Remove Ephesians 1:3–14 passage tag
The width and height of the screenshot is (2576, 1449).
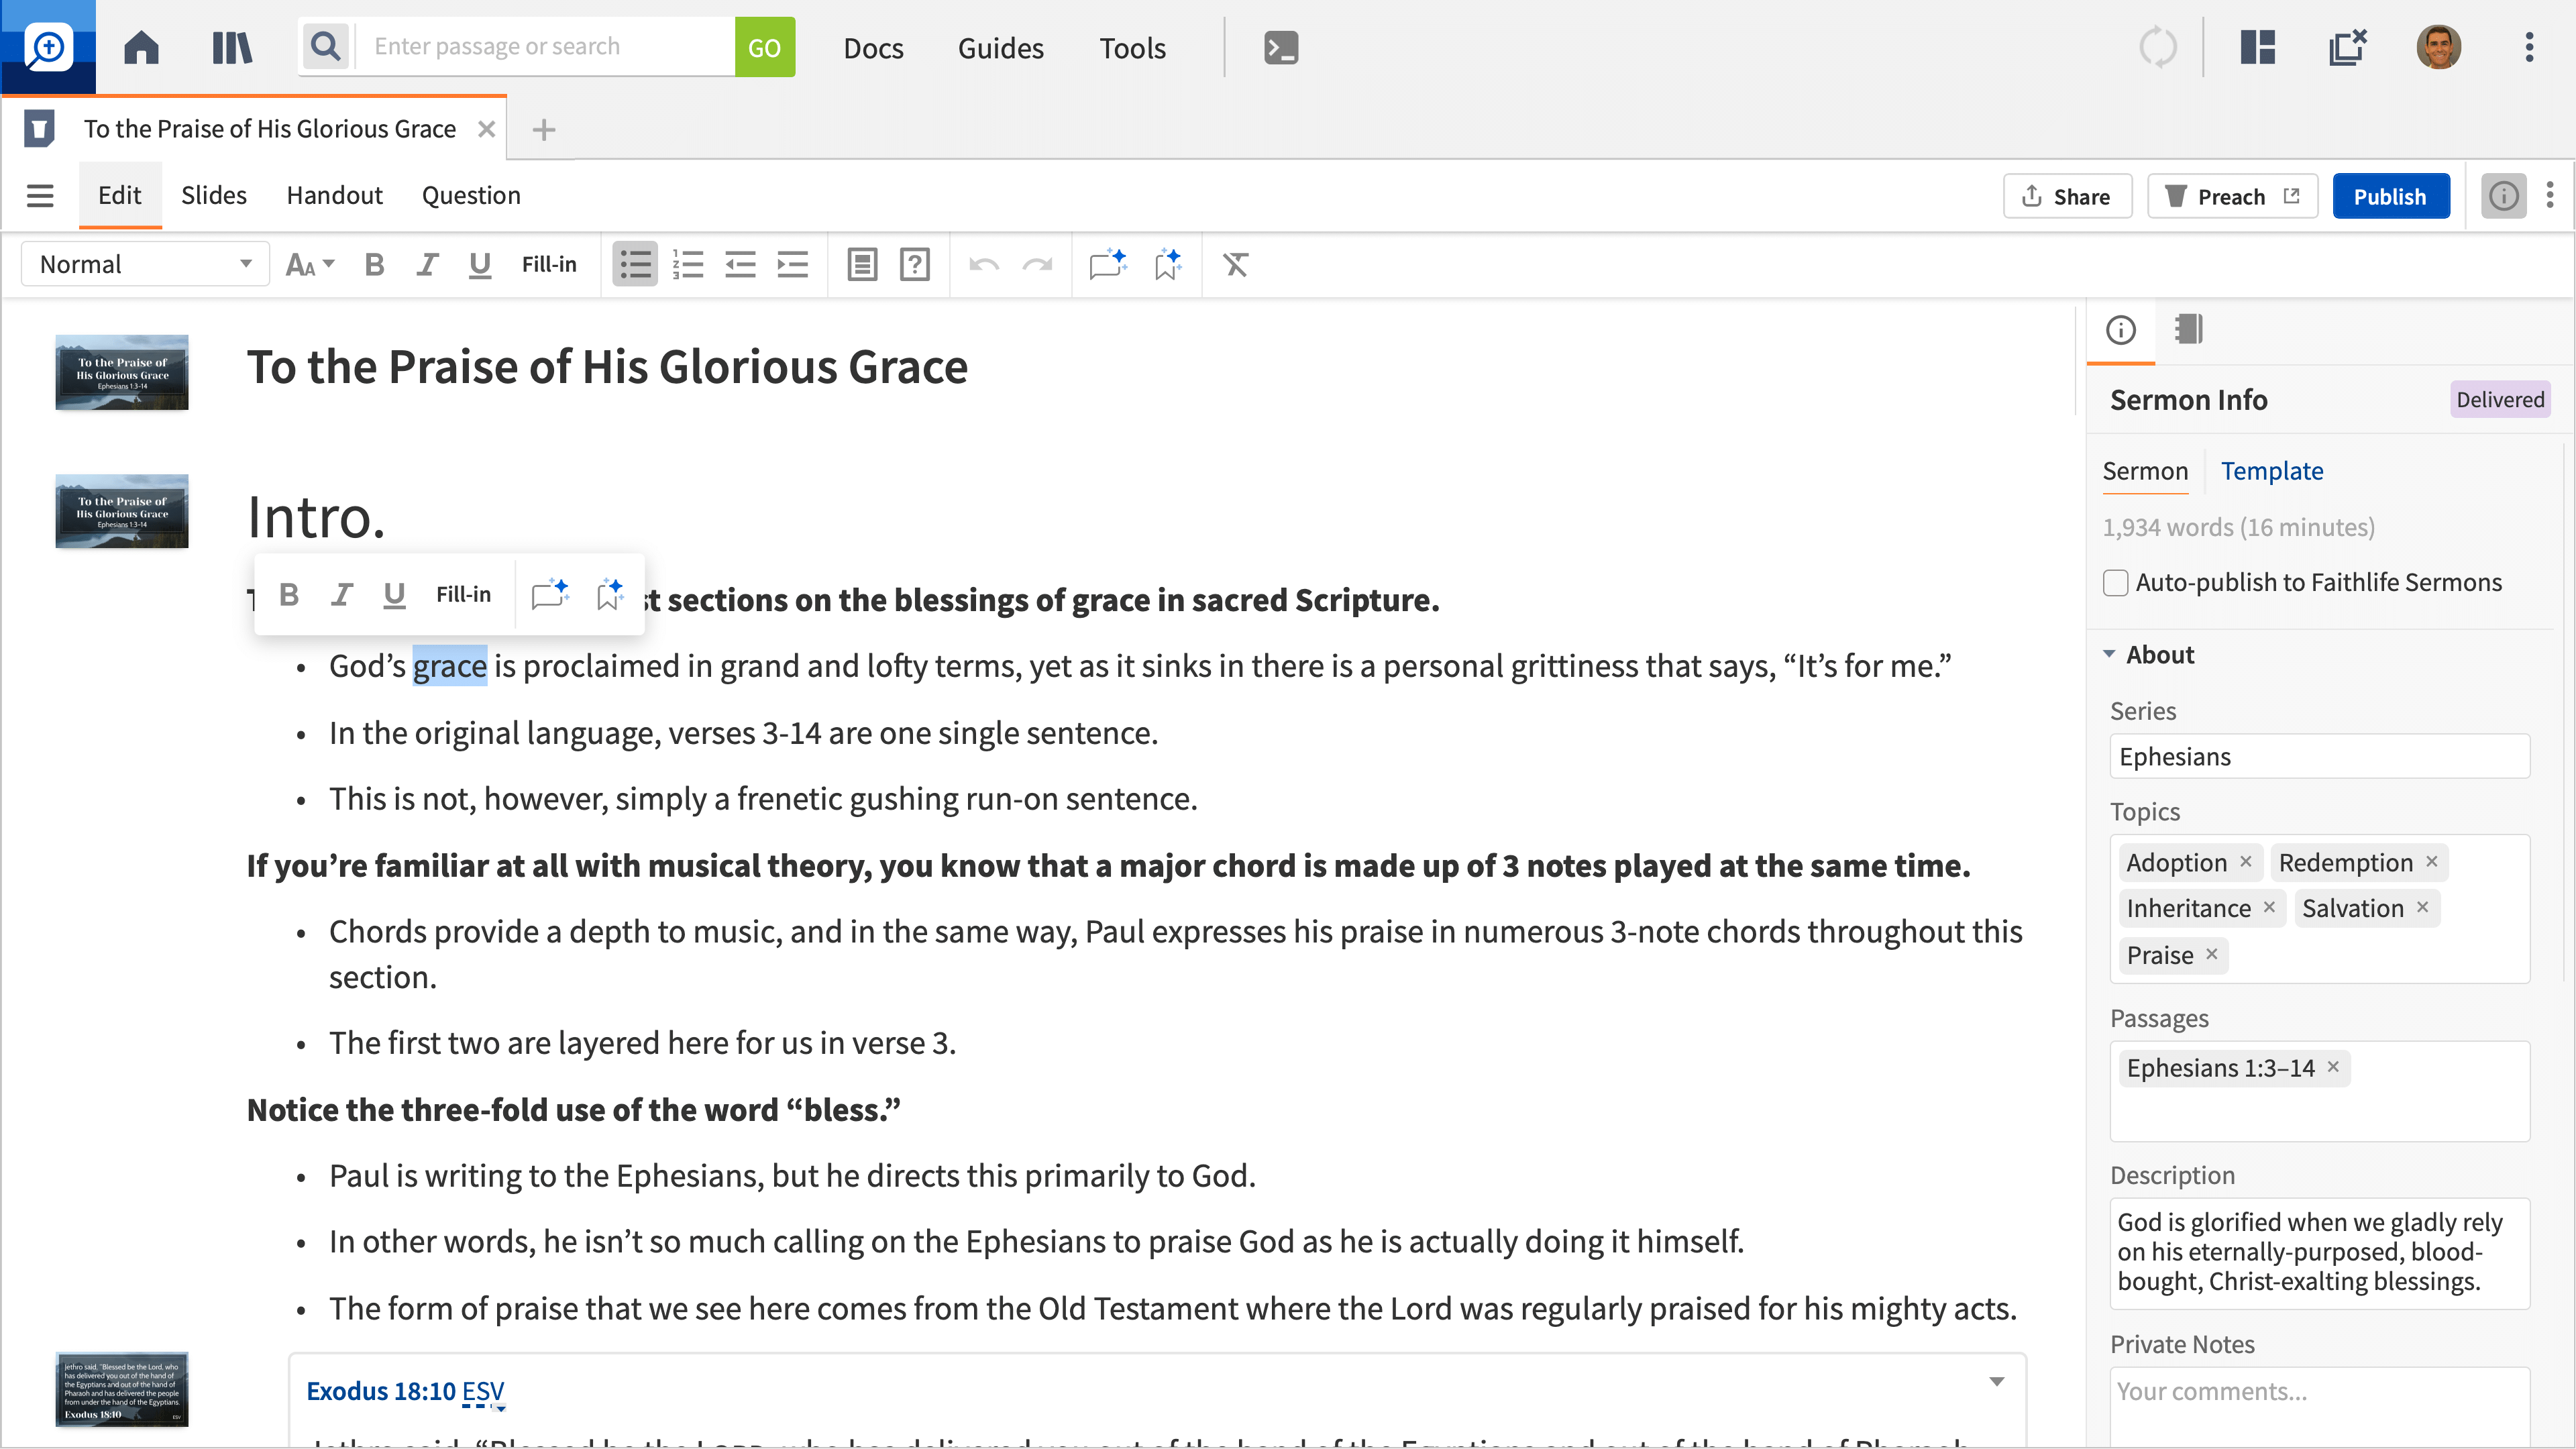2333,1067
